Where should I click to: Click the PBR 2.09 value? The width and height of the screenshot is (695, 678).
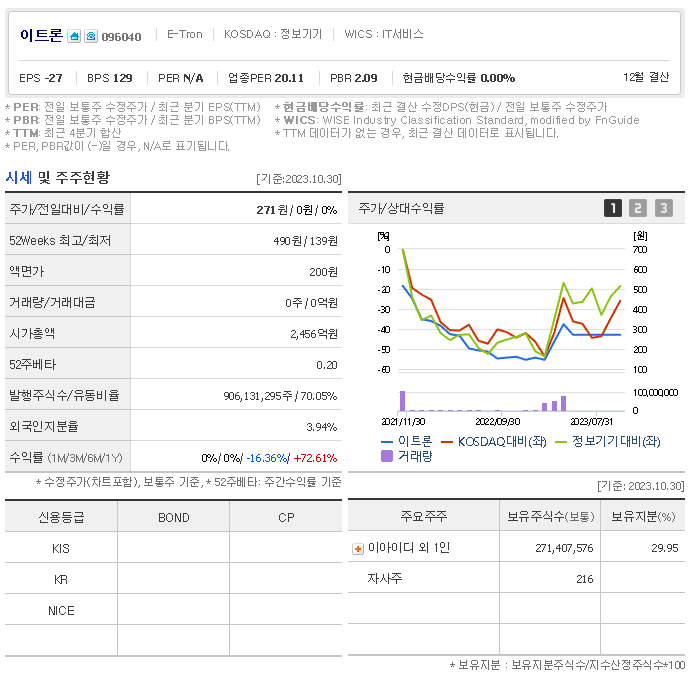354,78
